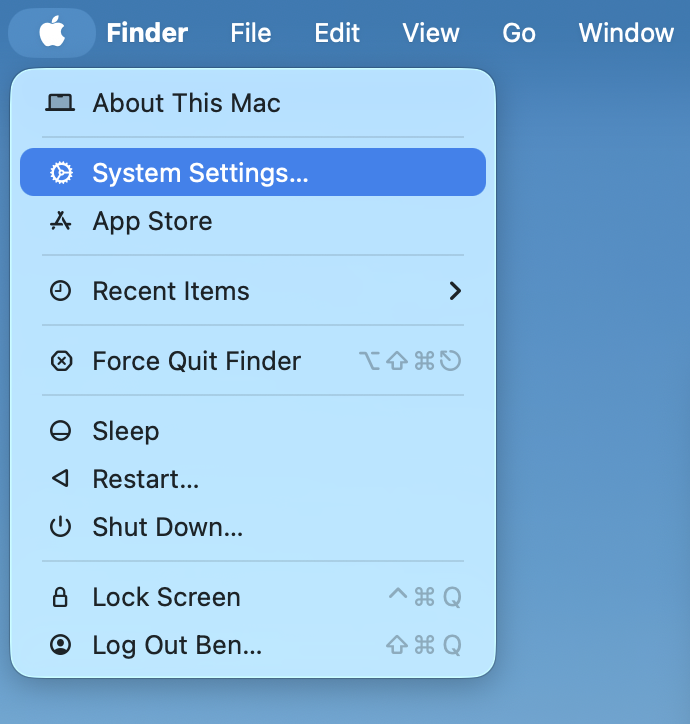Viewport: 690px width, 724px height.
Task: Click the Restart triangle icon
Action: [x=61, y=479]
